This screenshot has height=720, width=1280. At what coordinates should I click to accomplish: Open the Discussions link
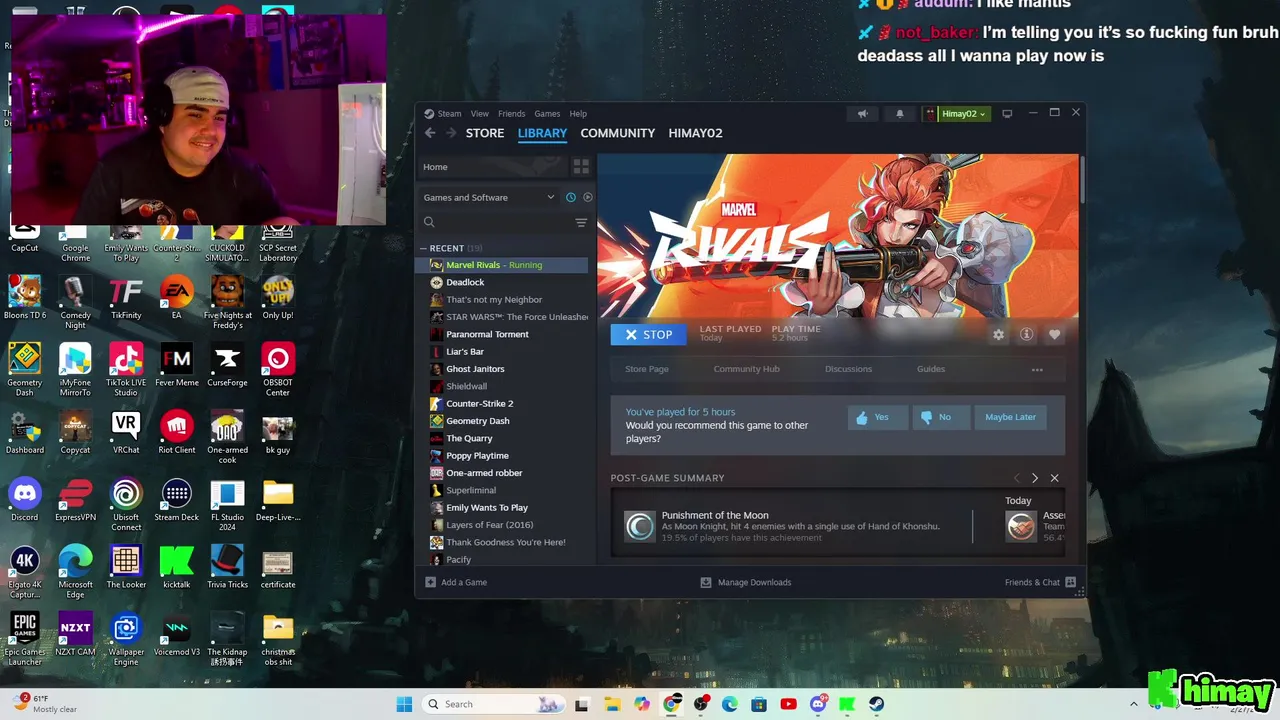coord(848,369)
